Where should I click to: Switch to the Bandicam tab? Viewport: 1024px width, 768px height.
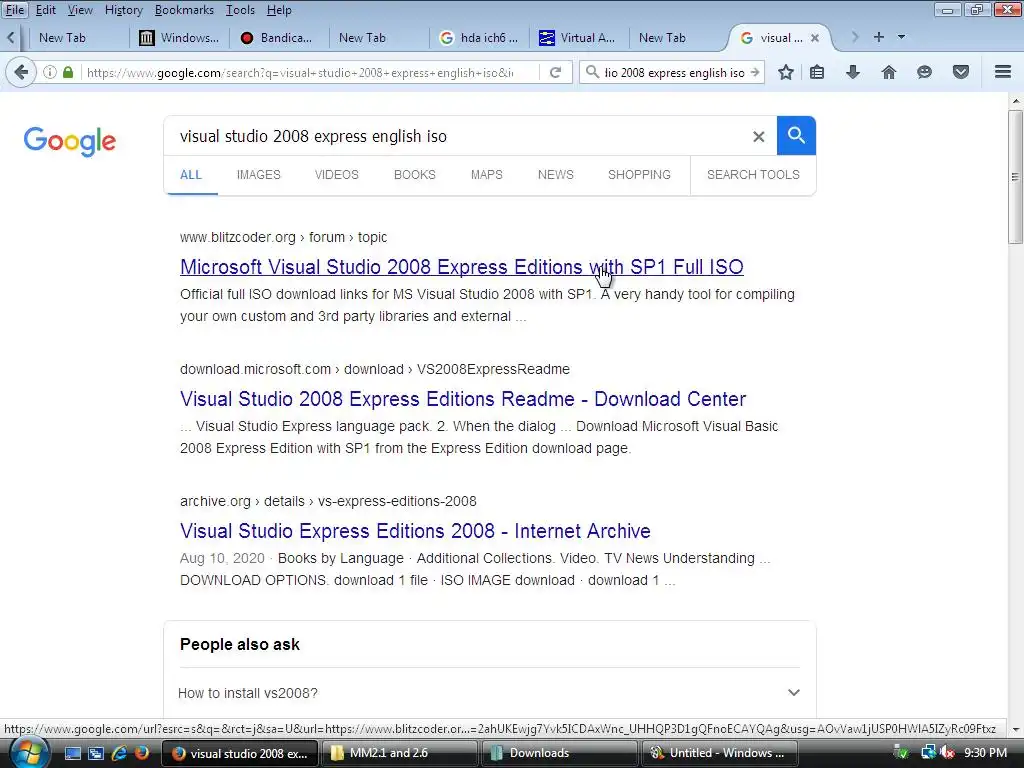[x=278, y=38]
